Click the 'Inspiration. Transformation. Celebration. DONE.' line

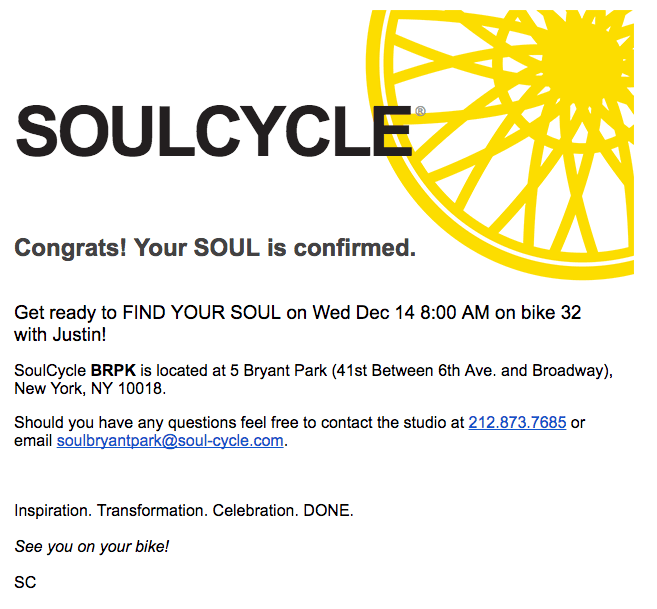[x=184, y=511]
